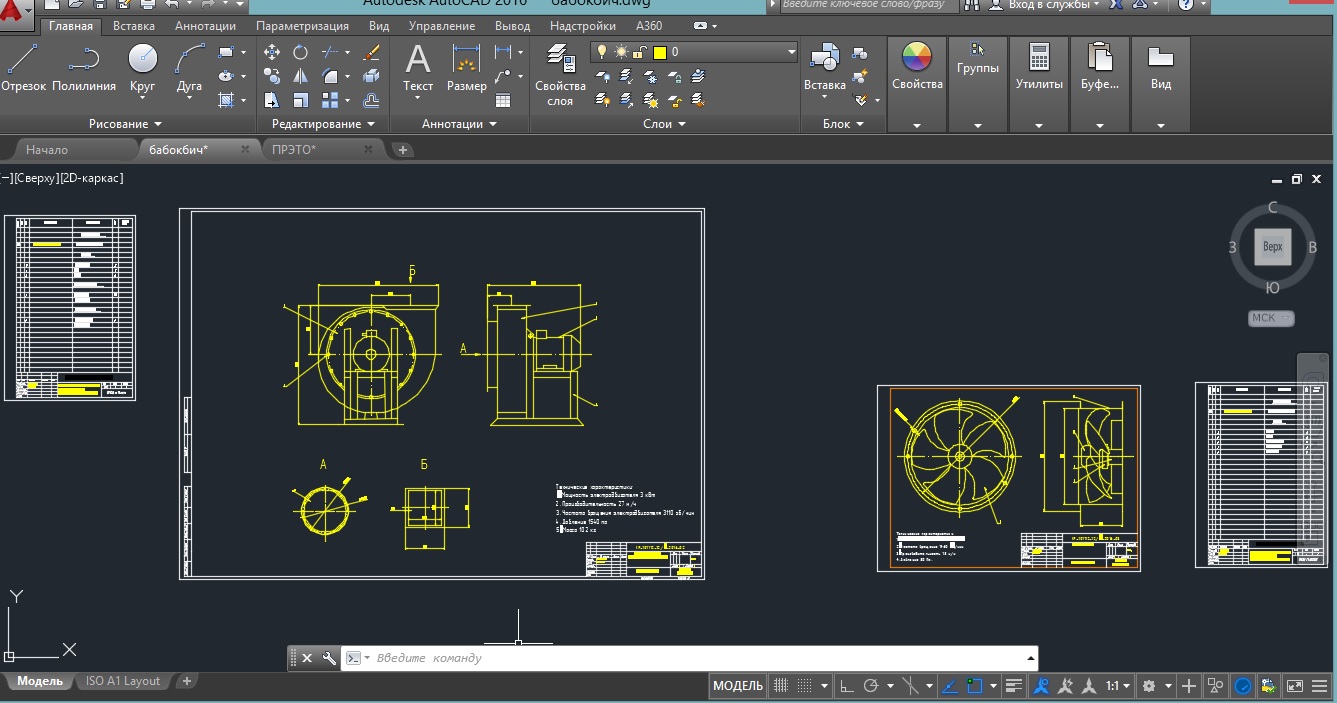
Task: Click the МСК coordinate system button
Action: click(x=1271, y=319)
